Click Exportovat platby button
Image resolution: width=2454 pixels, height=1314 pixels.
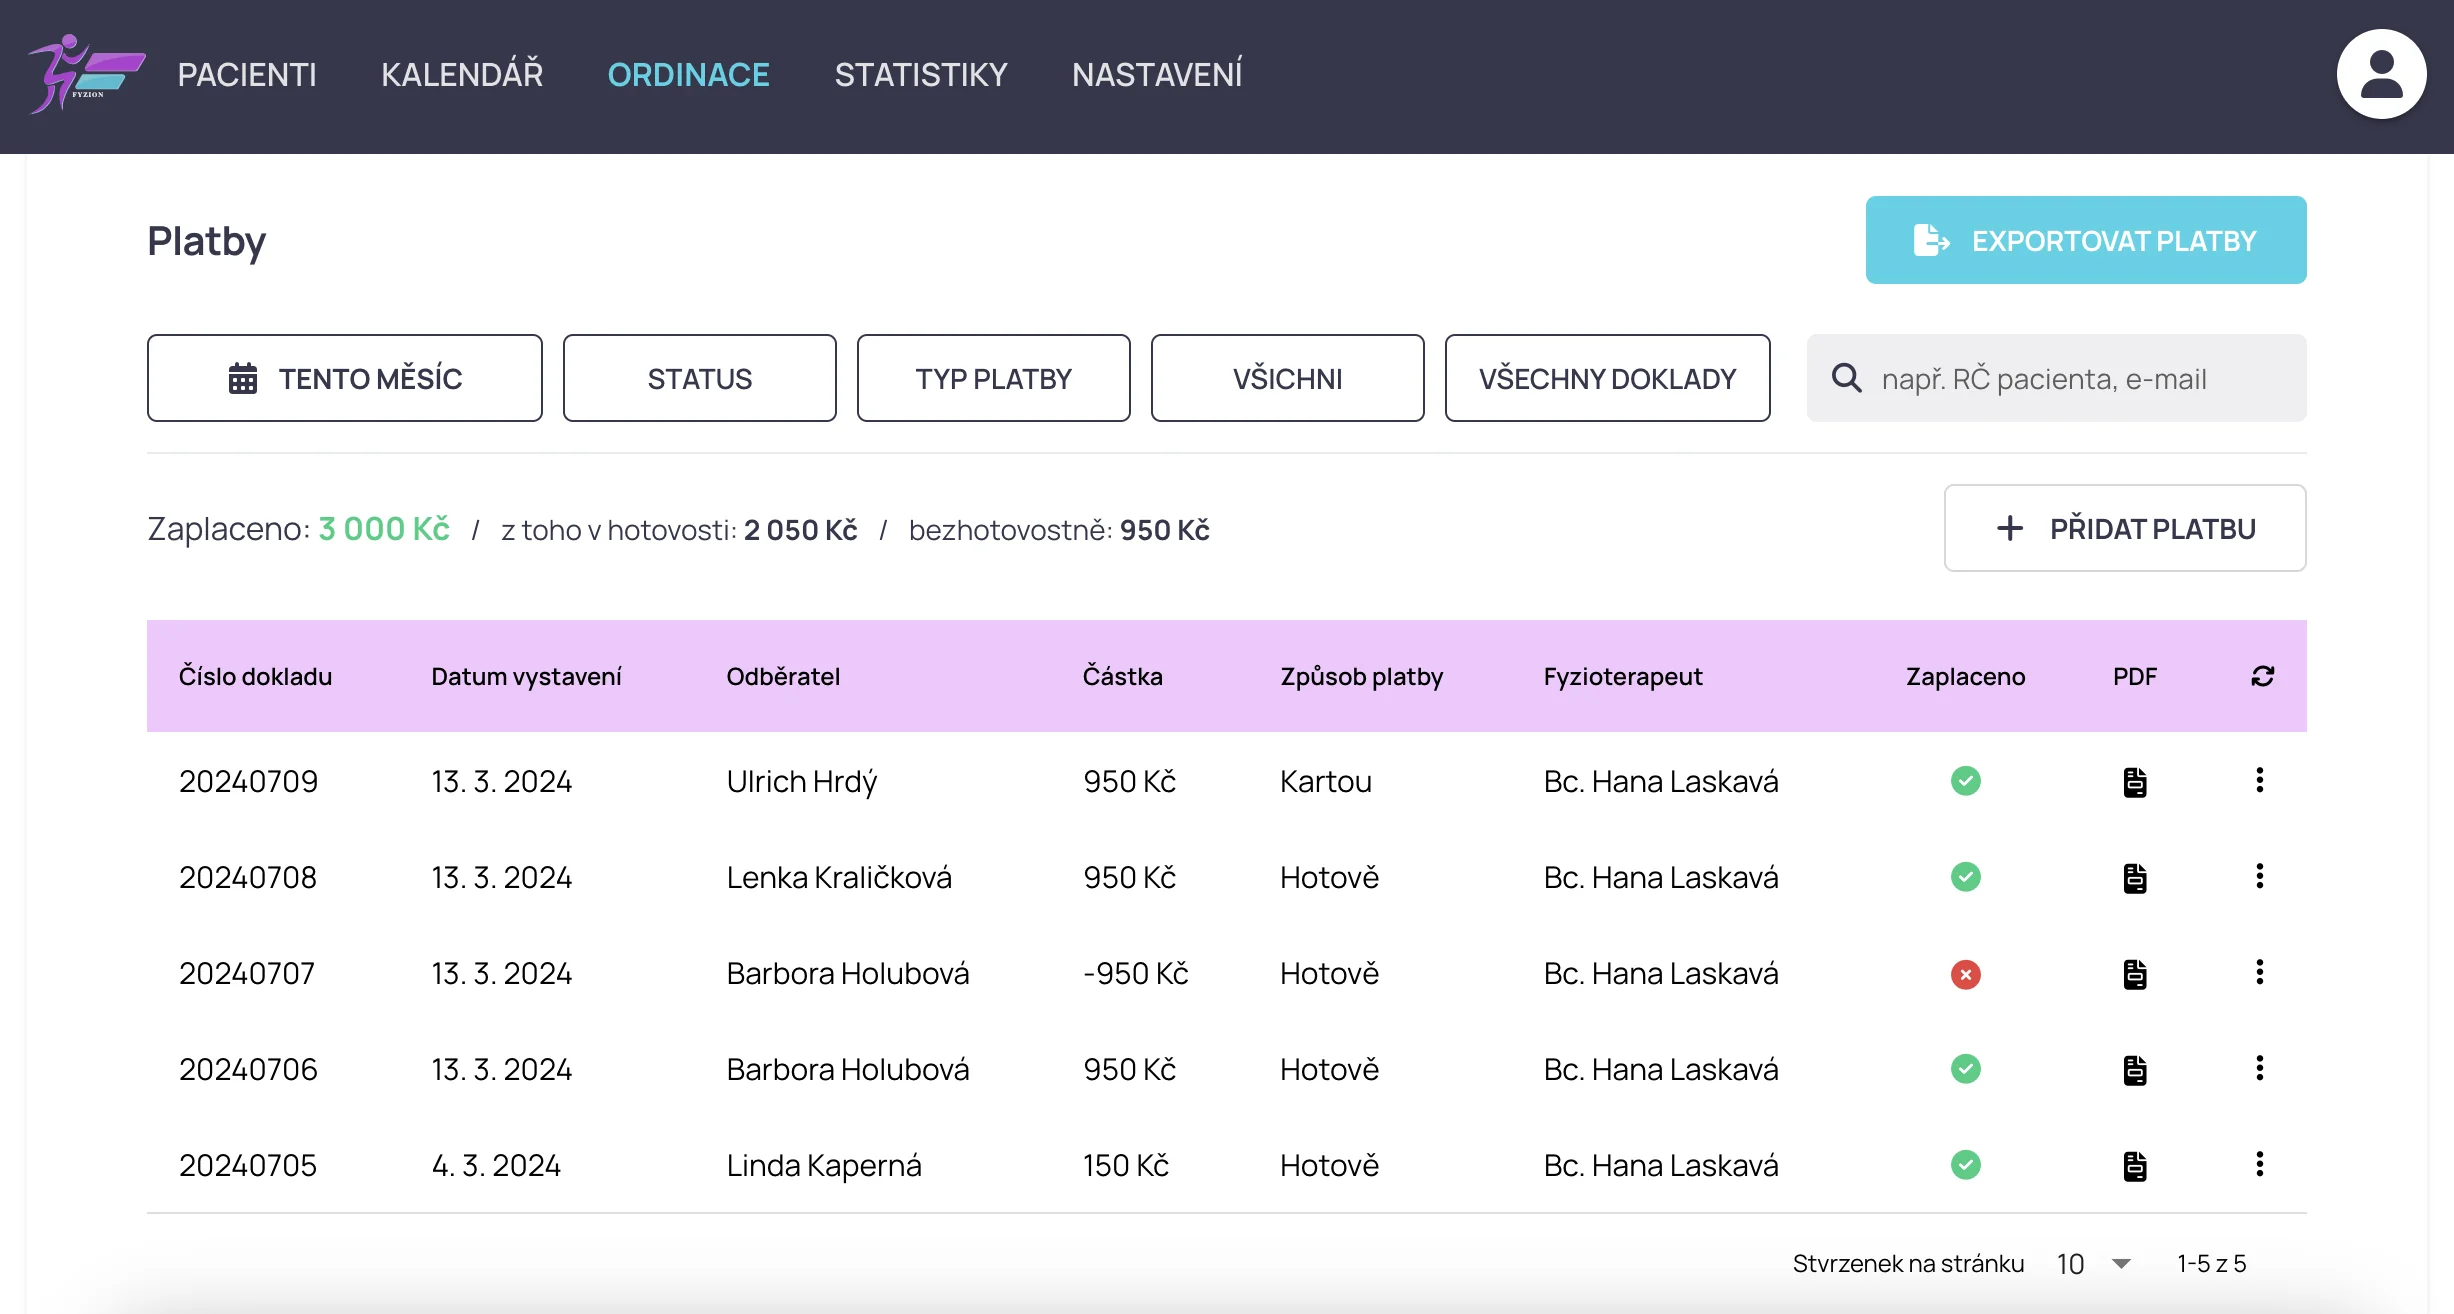2085,240
